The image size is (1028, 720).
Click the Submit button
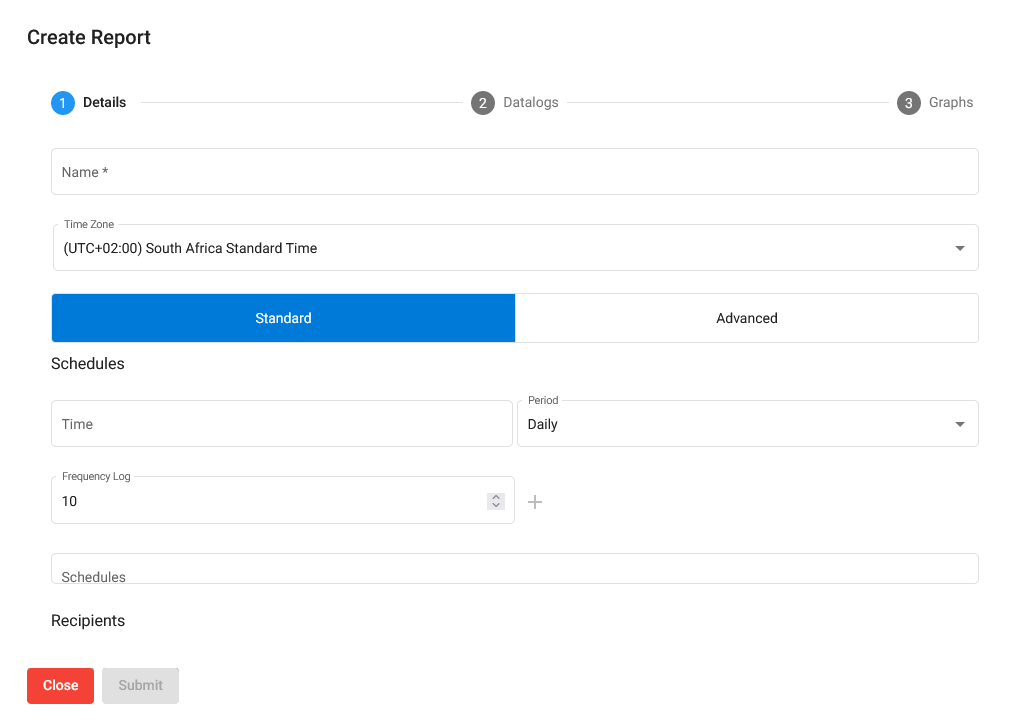140,685
